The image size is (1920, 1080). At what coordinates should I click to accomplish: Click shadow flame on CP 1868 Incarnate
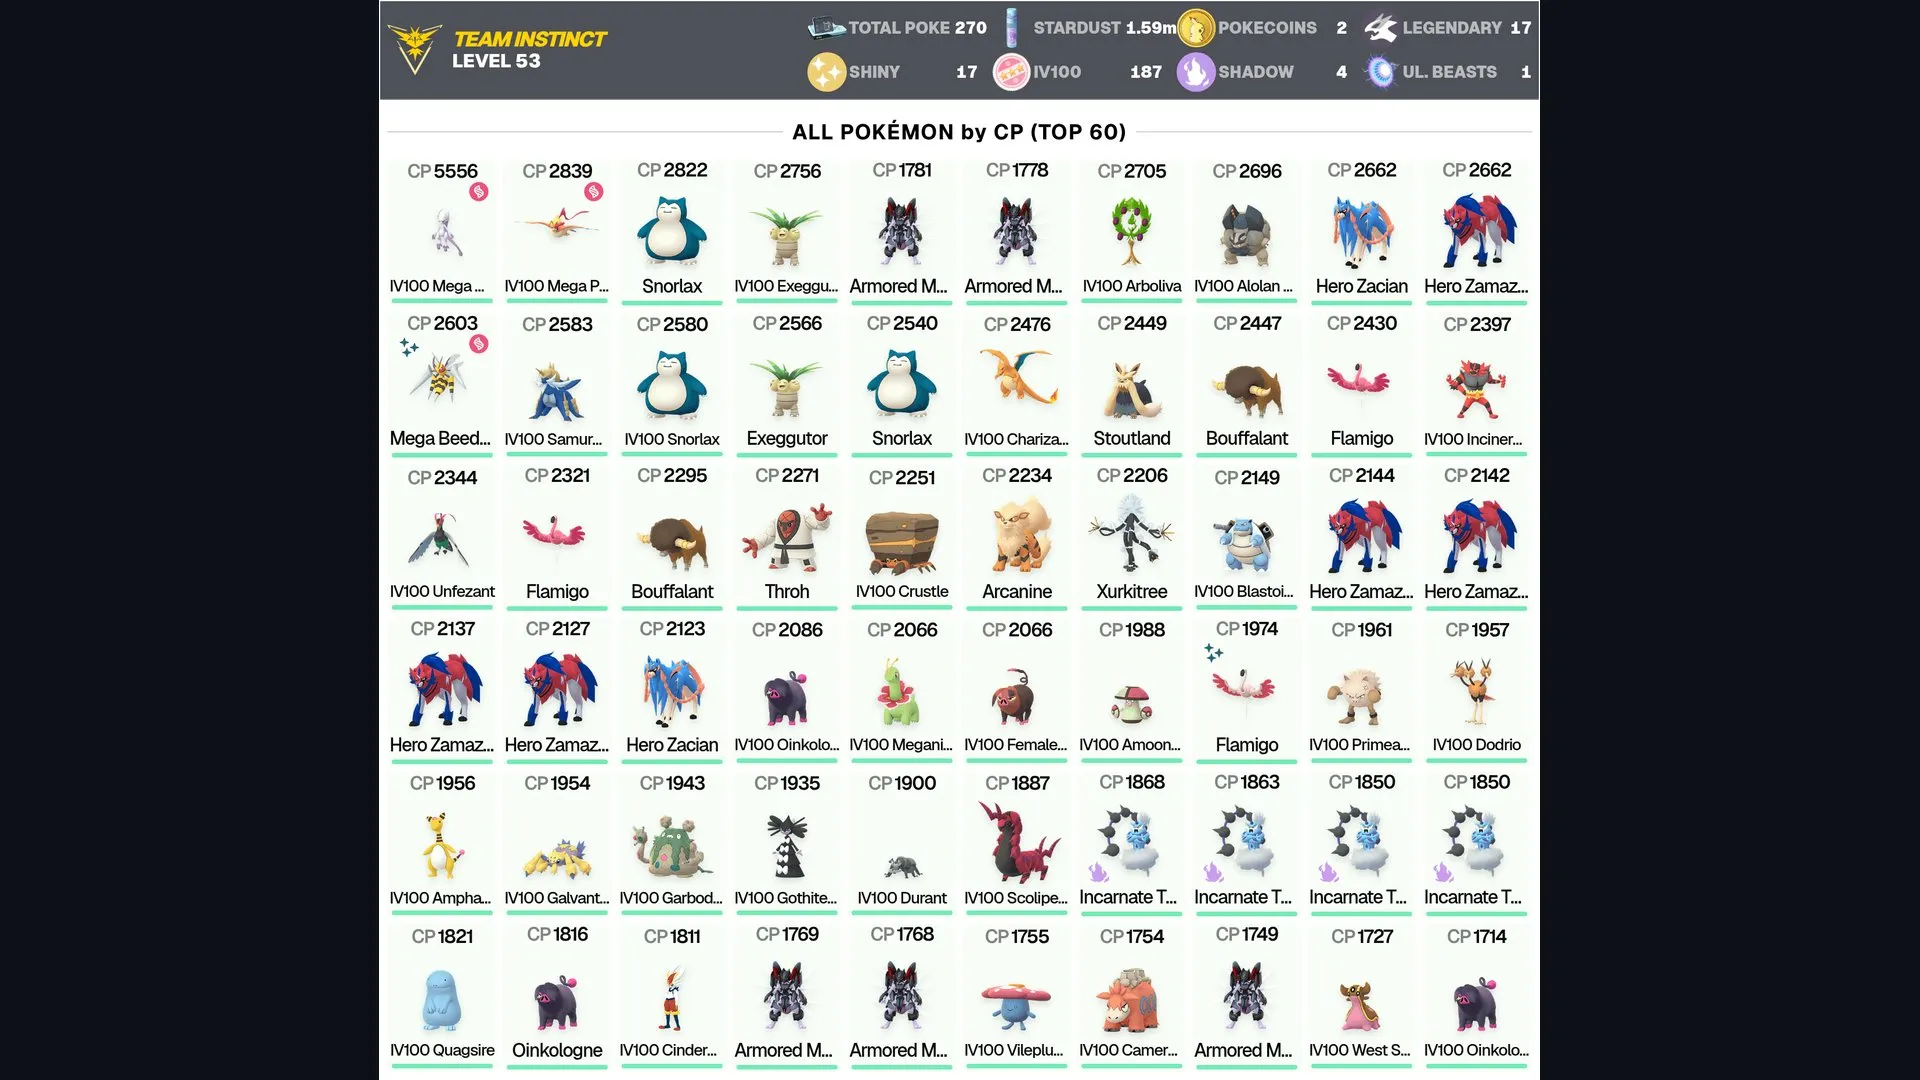pyautogui.click(x=1097, y=872)
